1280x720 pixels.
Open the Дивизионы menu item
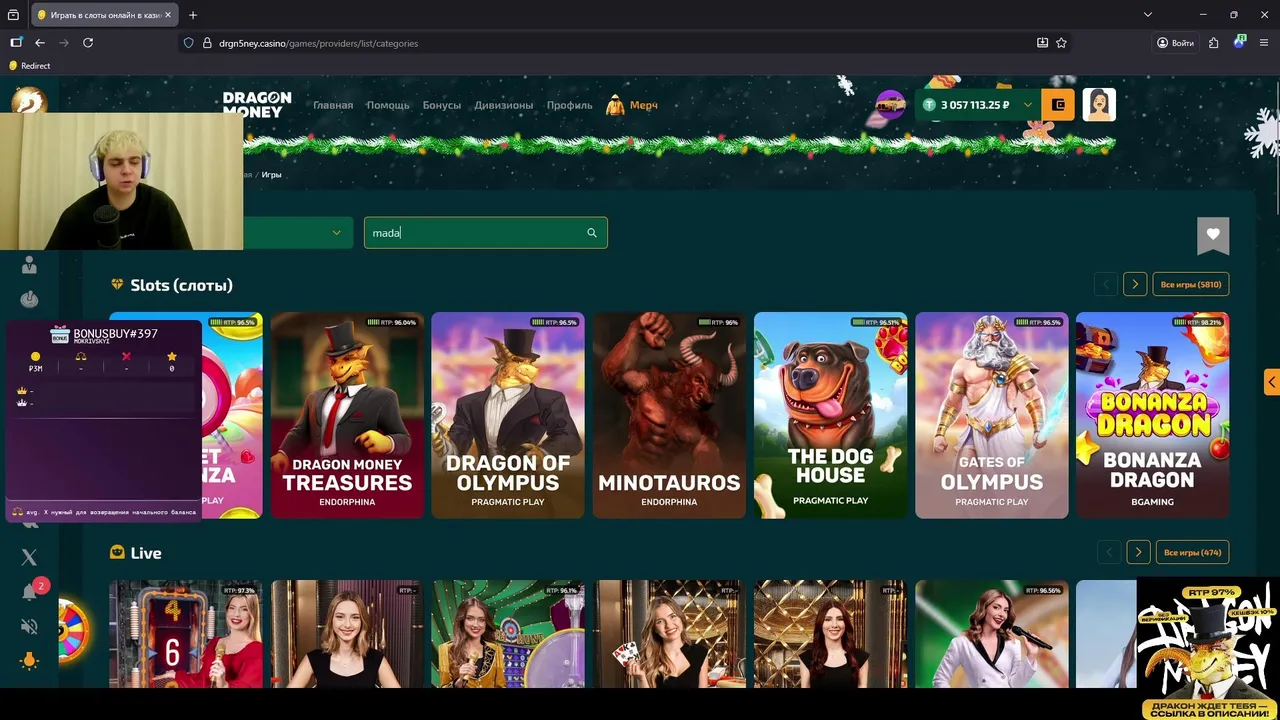(x=504, y=105)
